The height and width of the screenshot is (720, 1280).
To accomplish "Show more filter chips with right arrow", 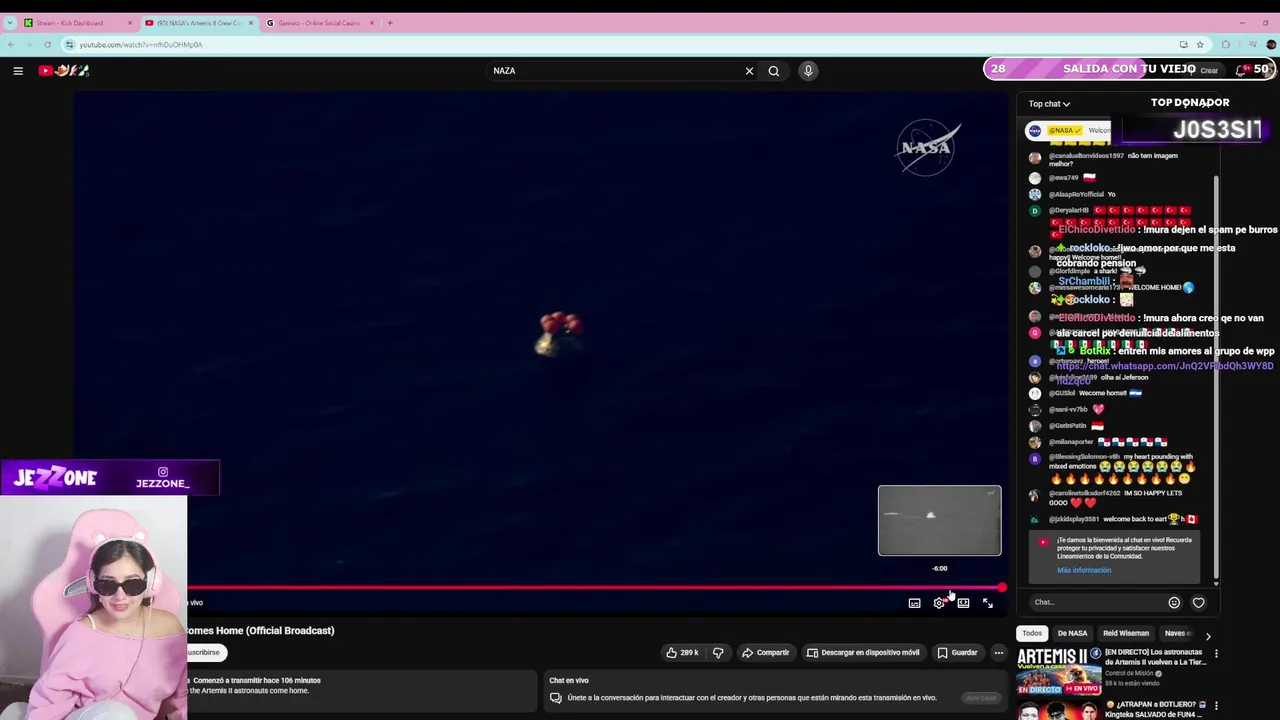I will (1208, 635).
